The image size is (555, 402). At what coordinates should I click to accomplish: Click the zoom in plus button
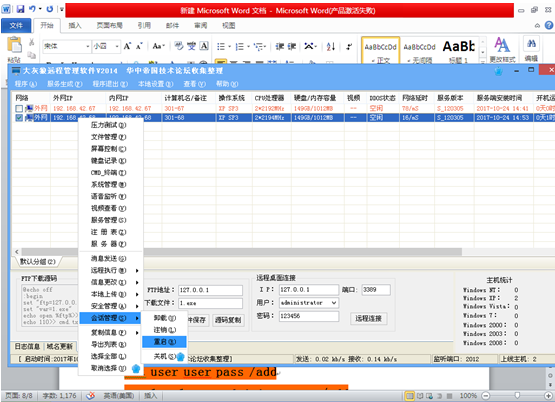(x=548, y=396)
